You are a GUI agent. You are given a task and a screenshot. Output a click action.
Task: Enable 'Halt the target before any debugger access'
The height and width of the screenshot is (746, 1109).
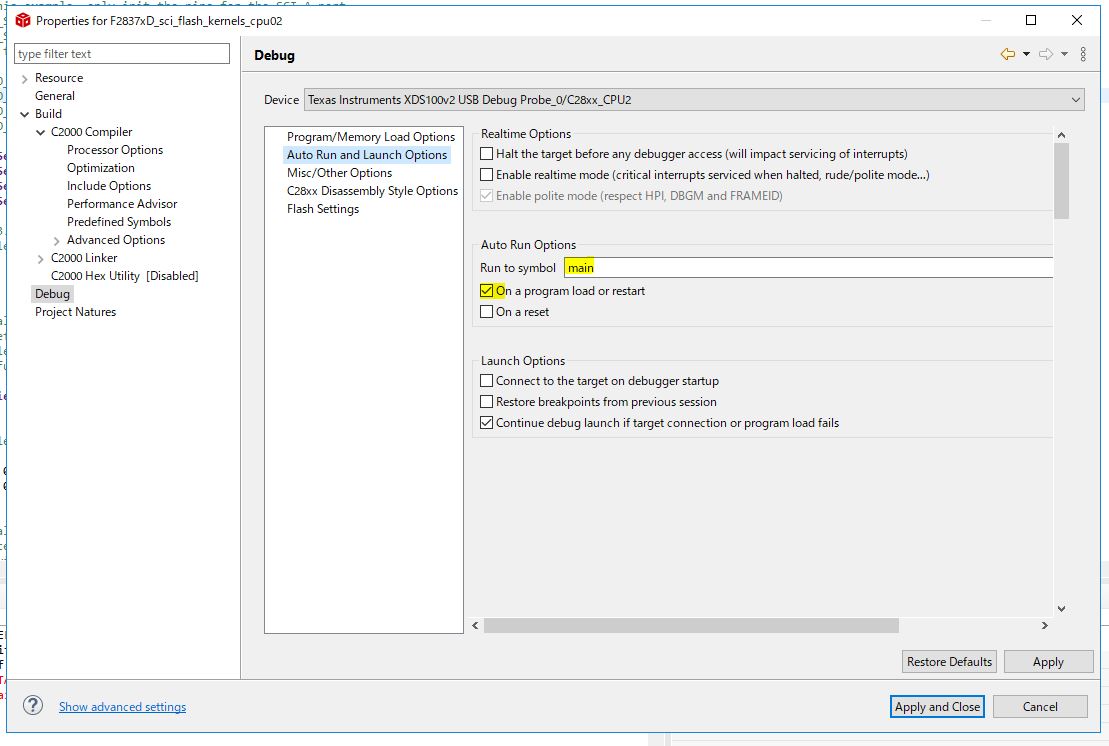[486, 153]
